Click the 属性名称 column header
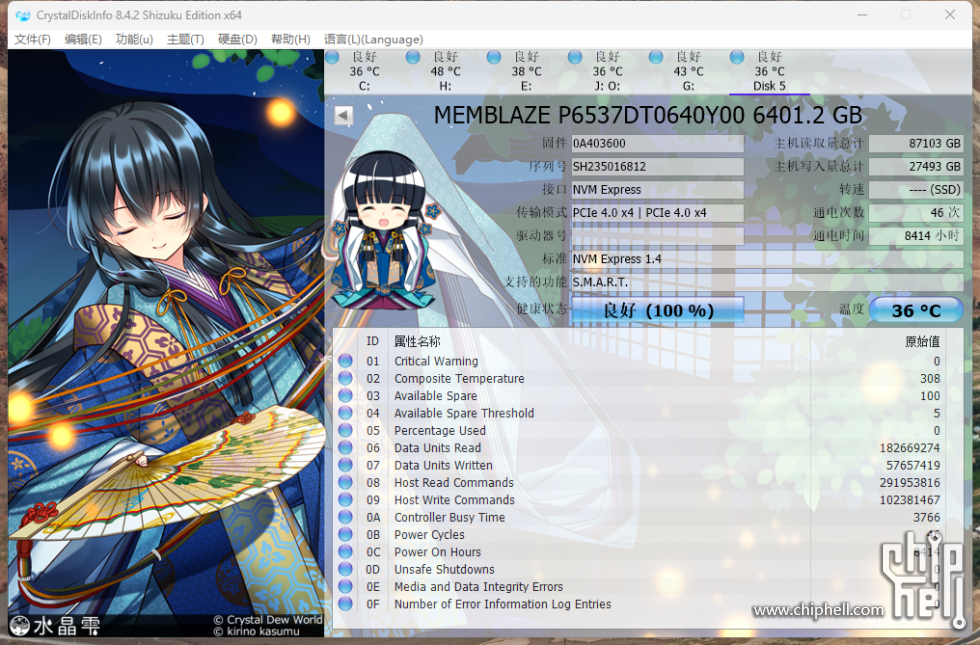Viewport: 980px width, 645px height. (417, 341)
